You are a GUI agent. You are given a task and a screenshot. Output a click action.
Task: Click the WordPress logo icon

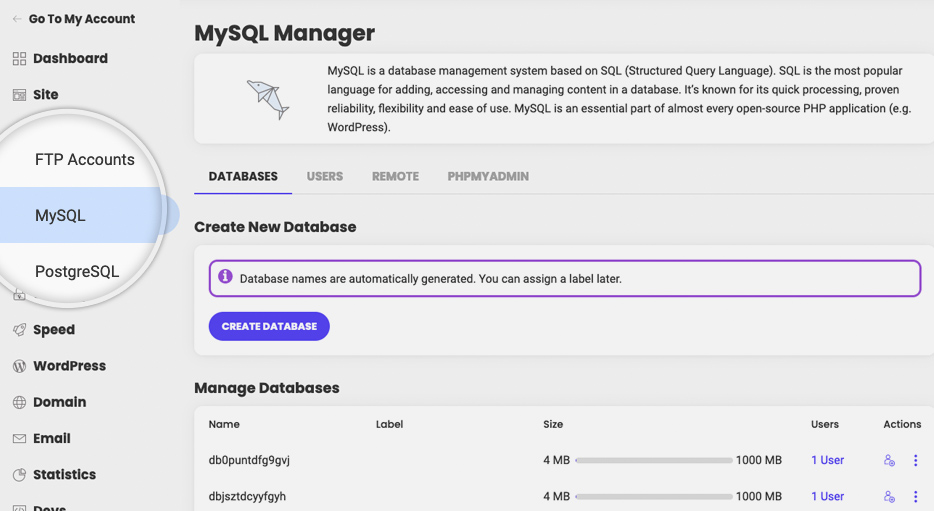click(x=19, y=366)
